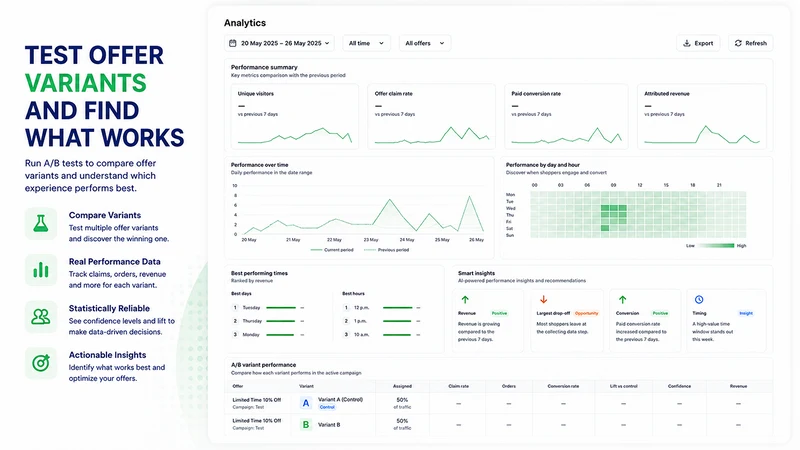
Task: Open the Offer claim rate summary card
Action: (x=432, y=117)
